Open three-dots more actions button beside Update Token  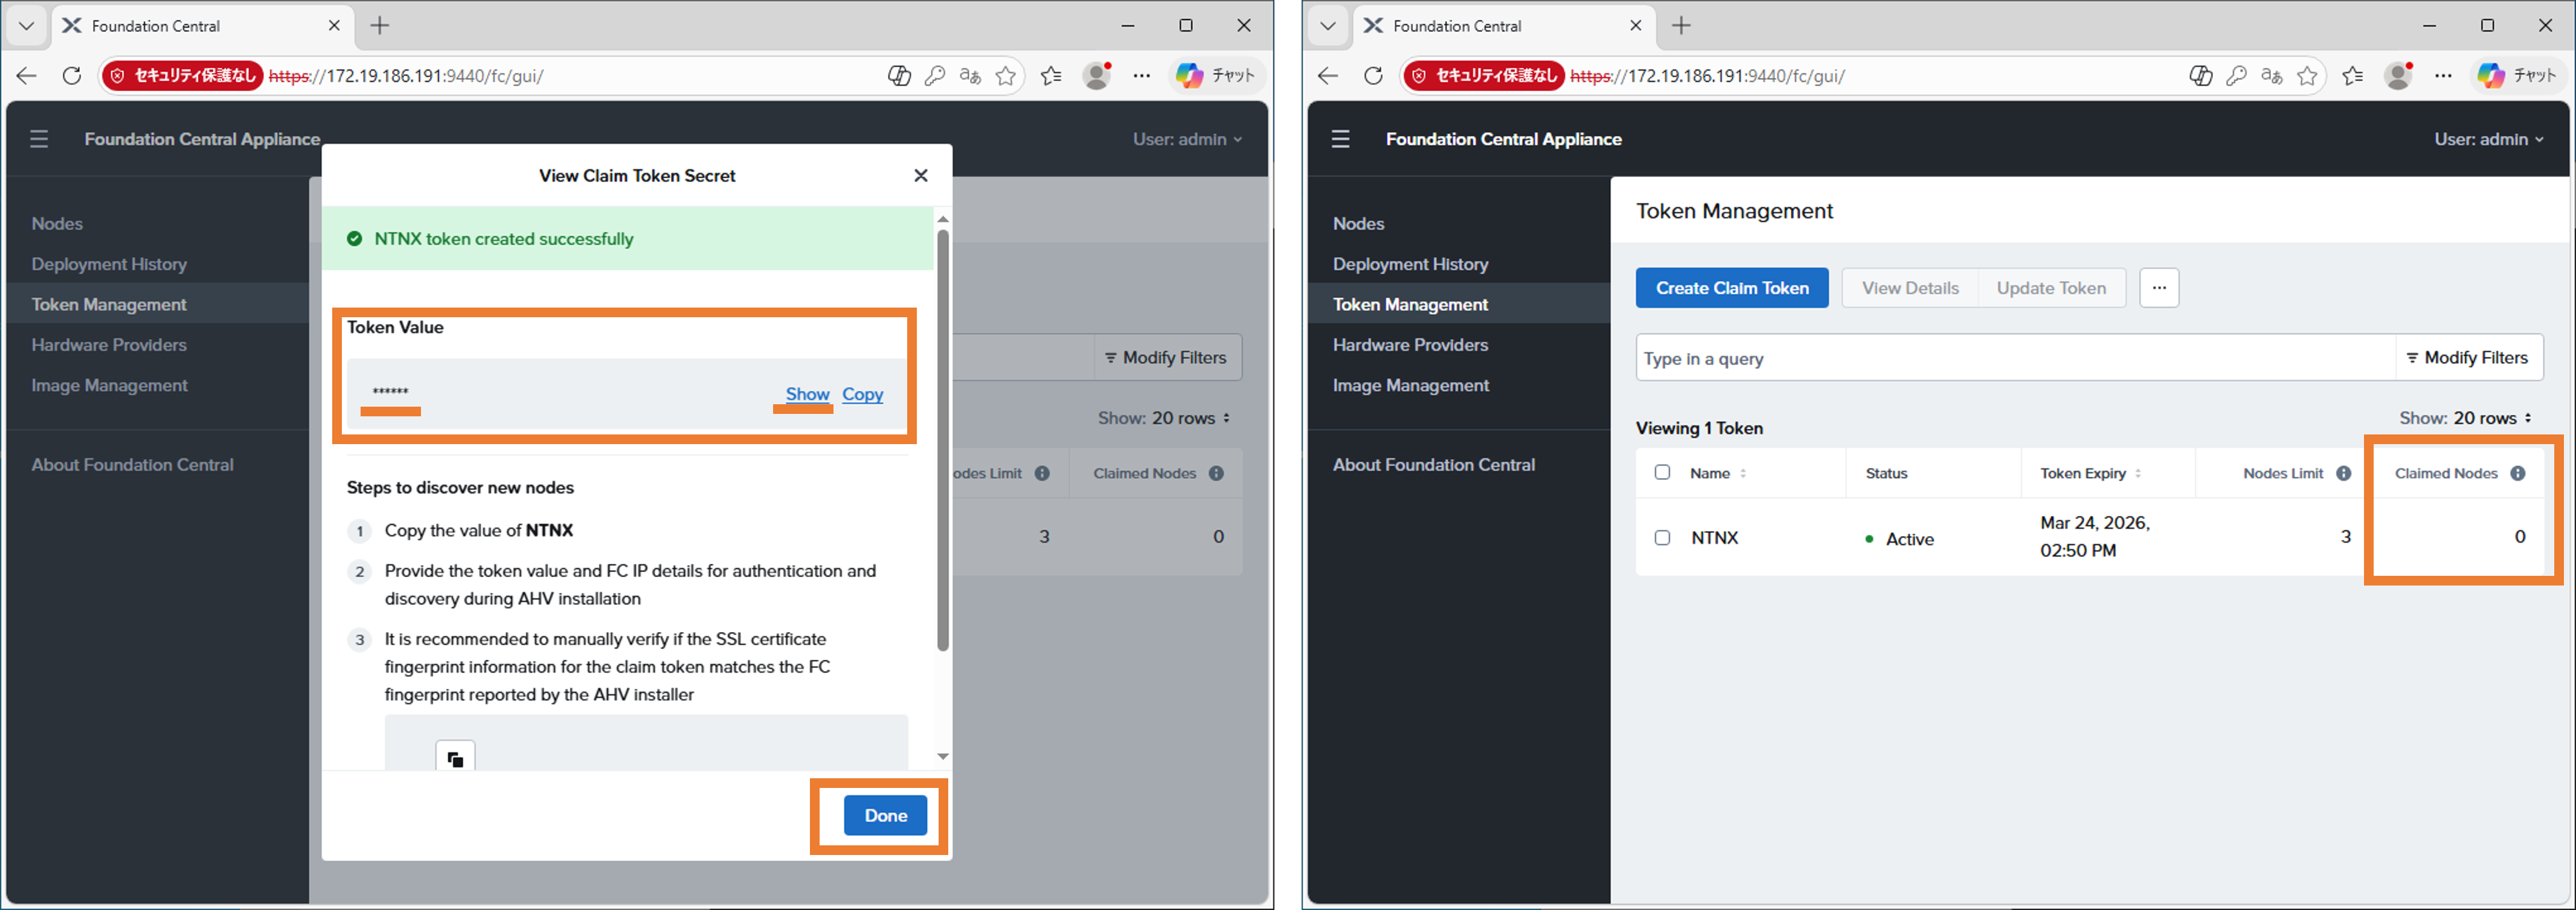point(2158,288)
